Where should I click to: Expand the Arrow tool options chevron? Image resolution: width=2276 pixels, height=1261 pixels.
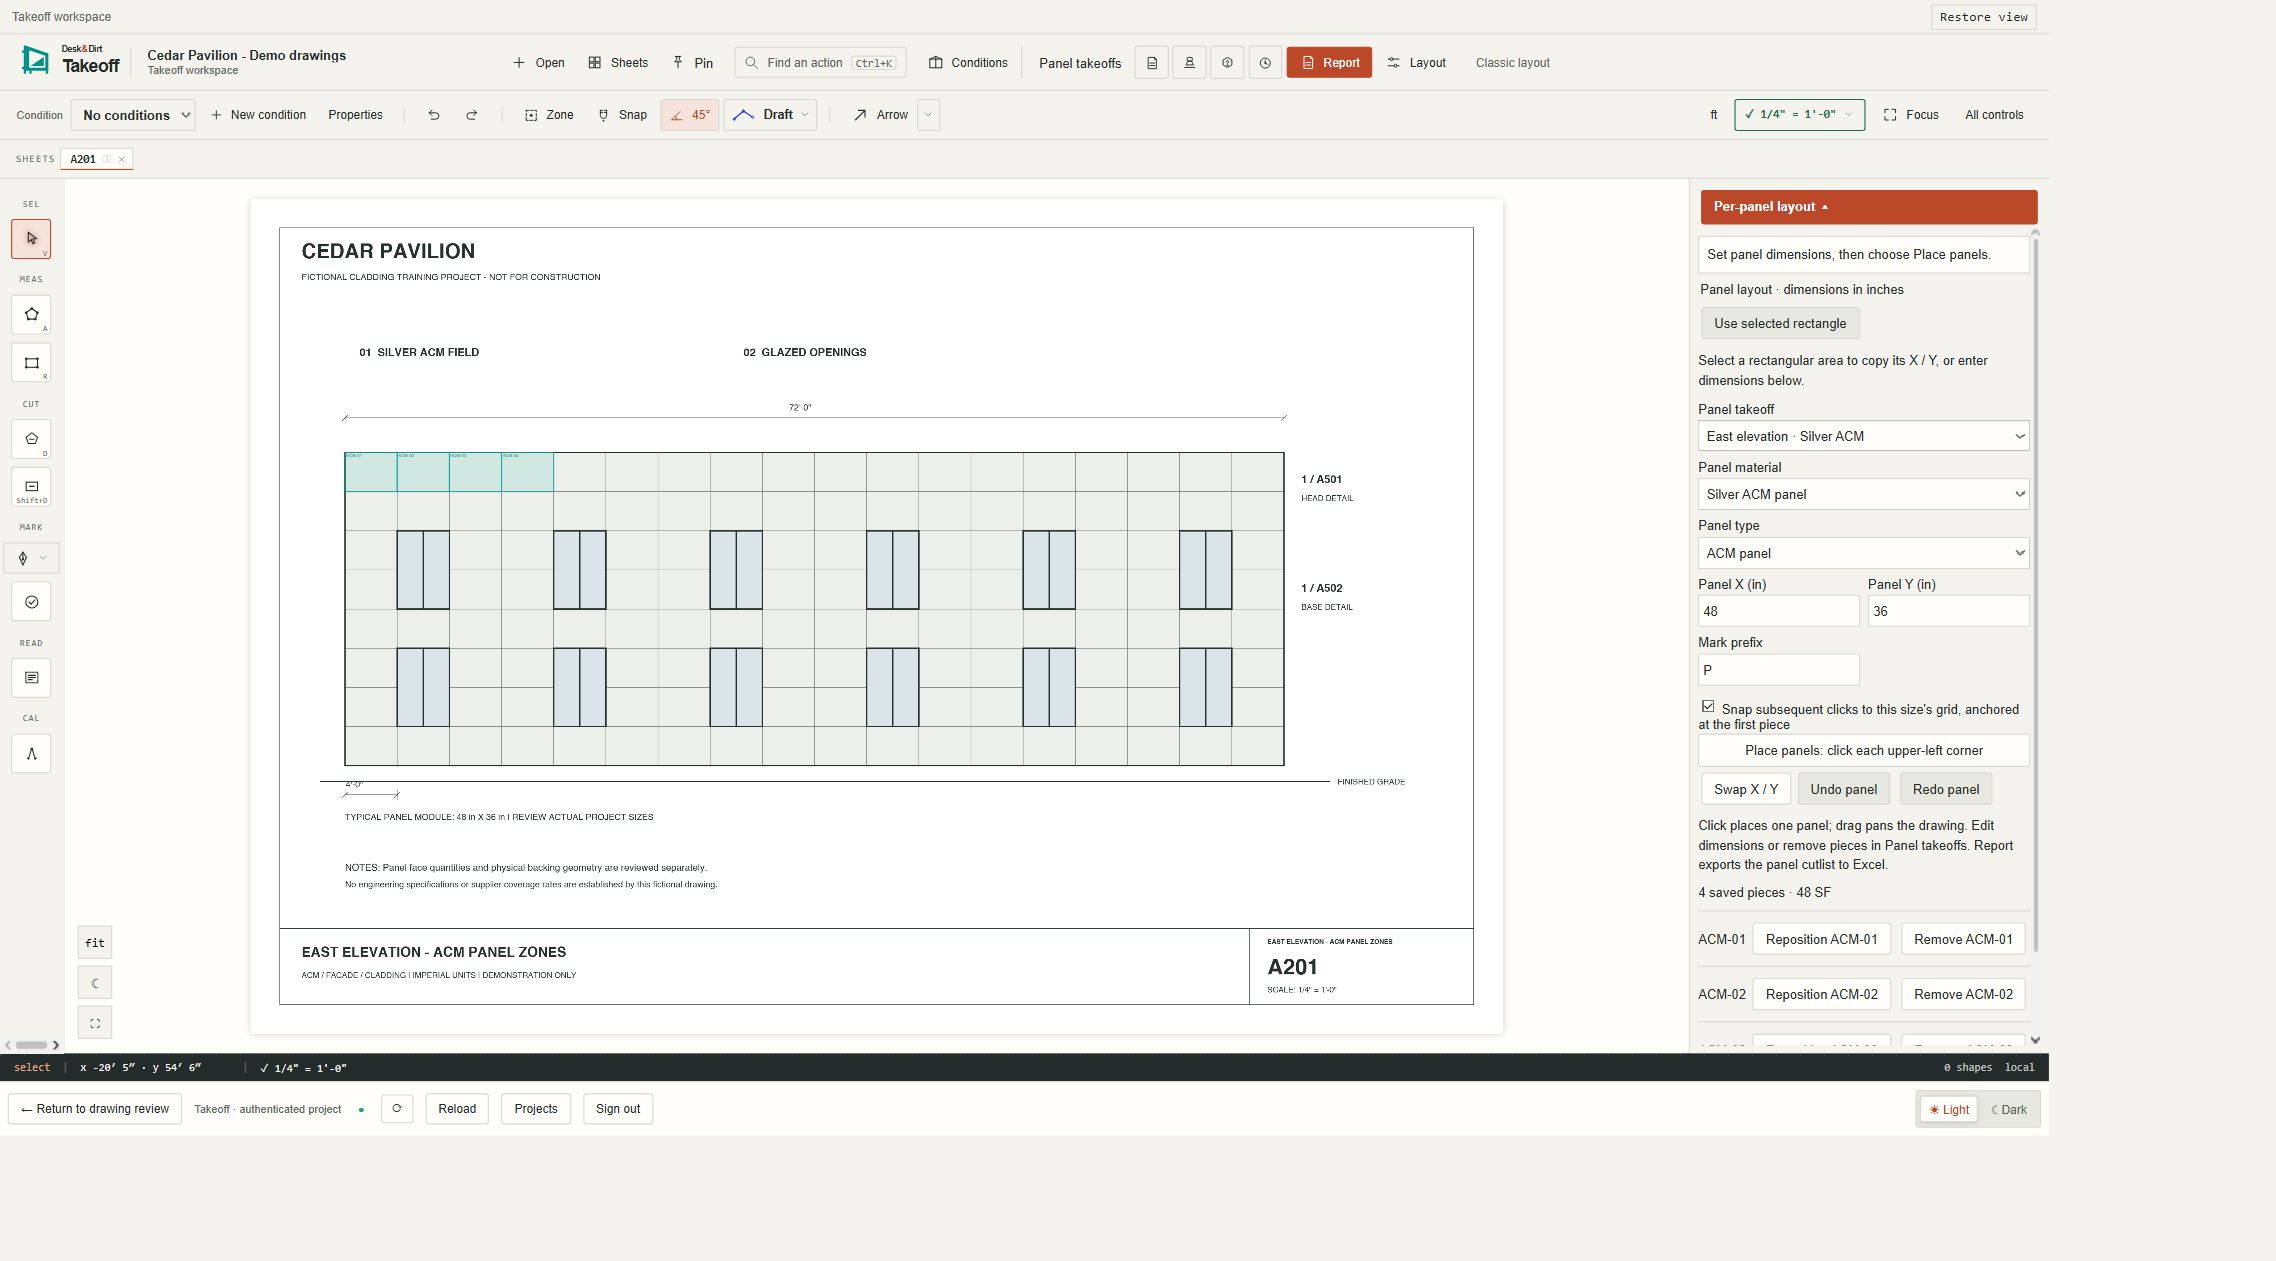[x=928, y=115]
